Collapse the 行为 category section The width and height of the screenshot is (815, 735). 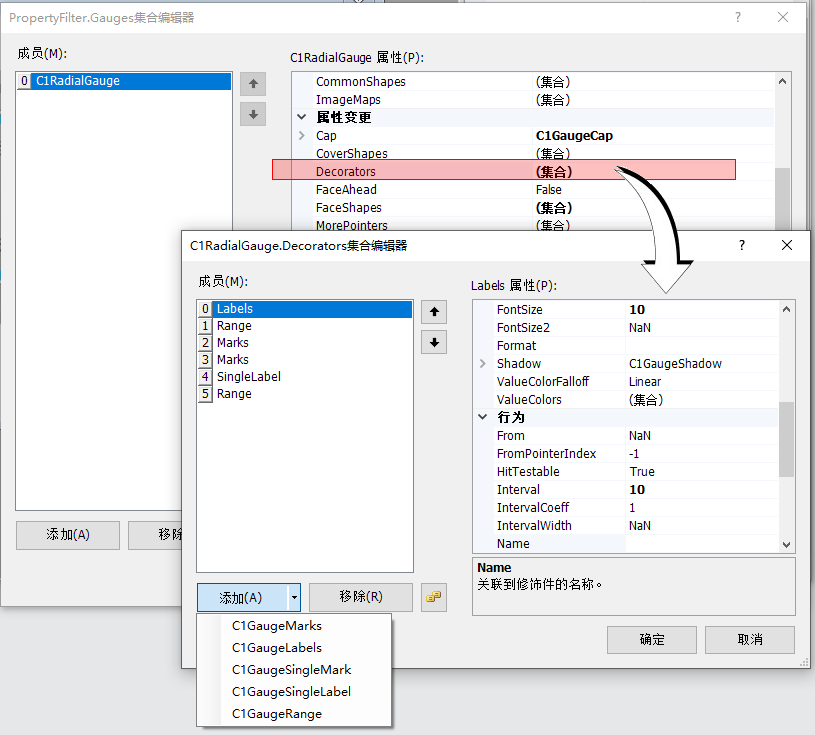(x=484, y=417)
